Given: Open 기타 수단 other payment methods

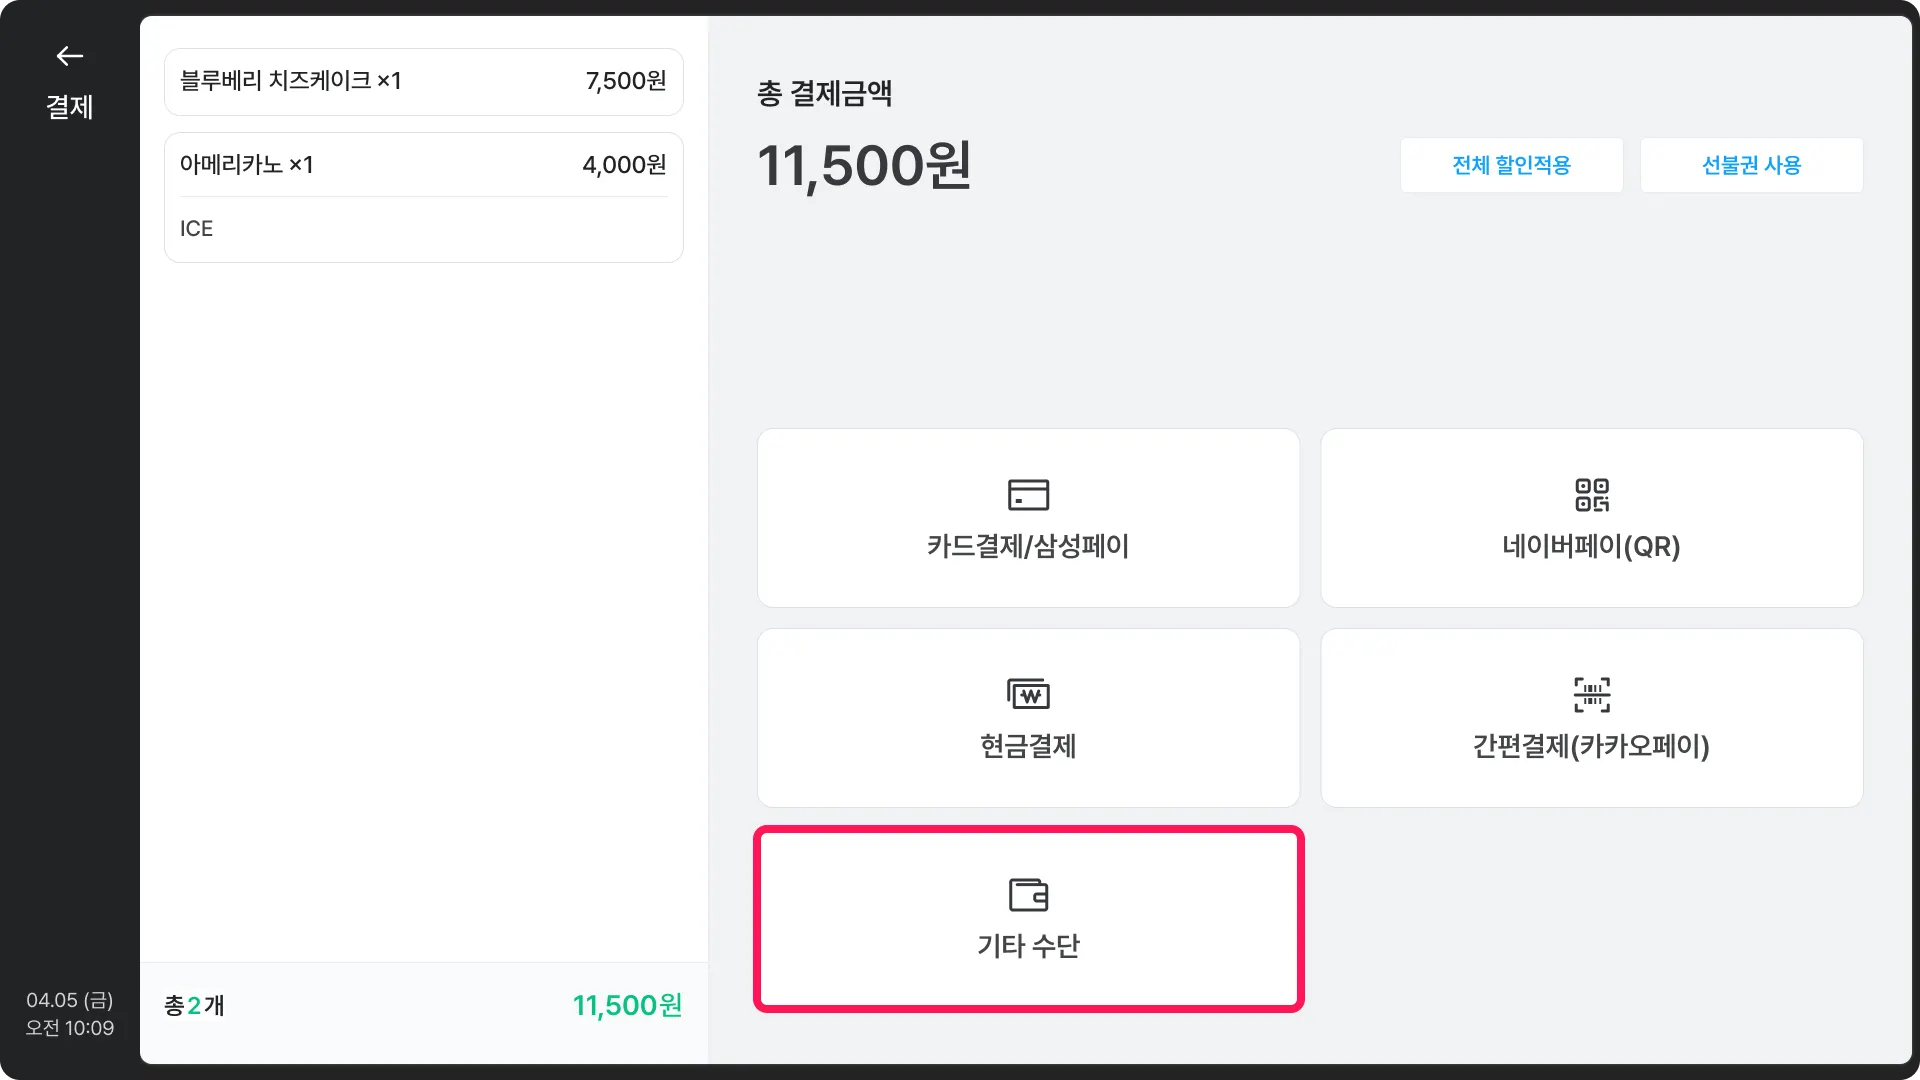Looking at the screenshot, I should tap(1028, 945).
